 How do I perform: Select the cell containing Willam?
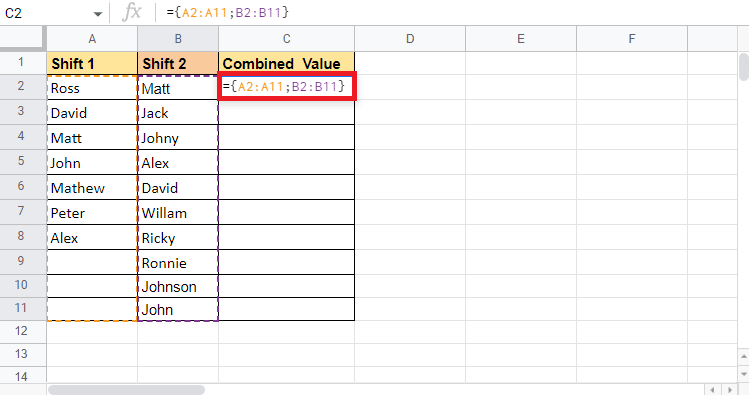coord(178,212)
